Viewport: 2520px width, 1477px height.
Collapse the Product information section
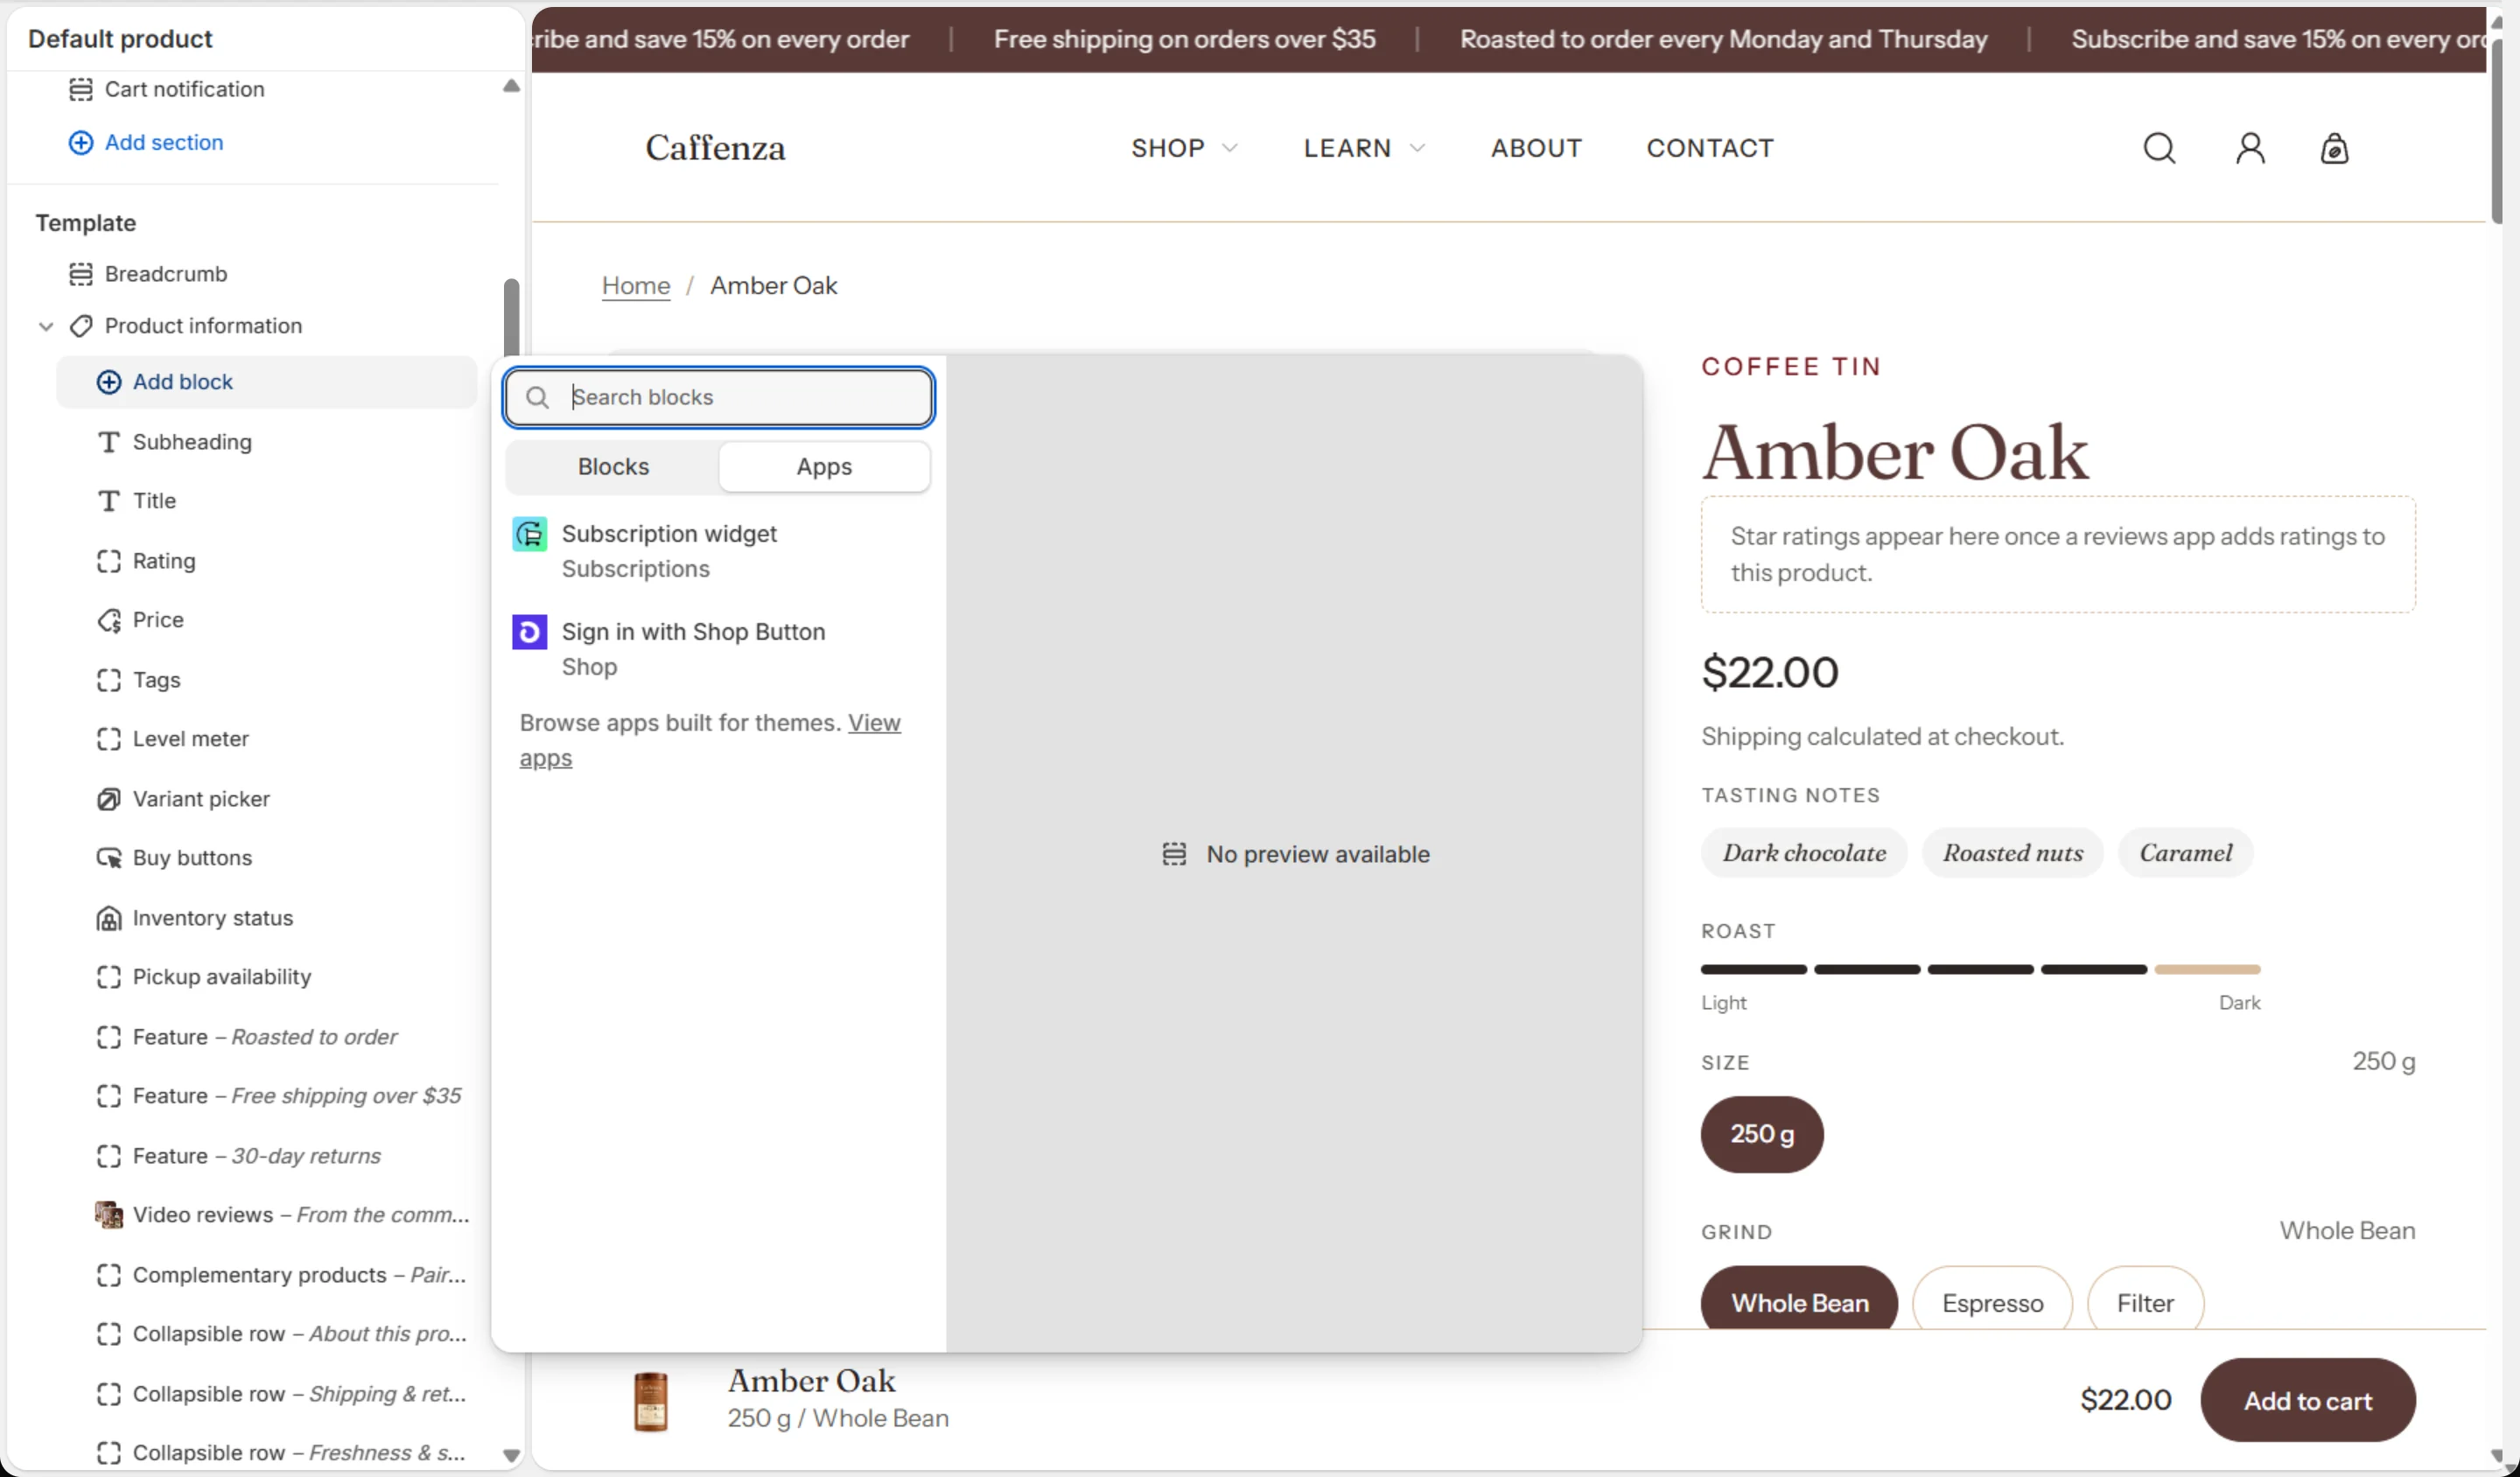click(x=46, y=326)
